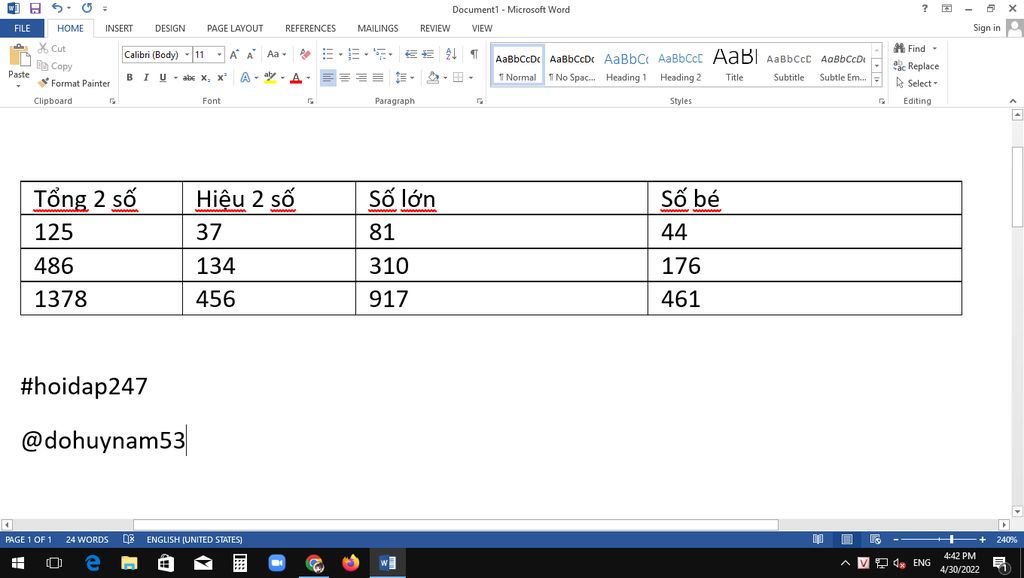Screen dimensions: 1024x578
Task: Open the Font dialog launcher
Action: click(x=310, y=101)
